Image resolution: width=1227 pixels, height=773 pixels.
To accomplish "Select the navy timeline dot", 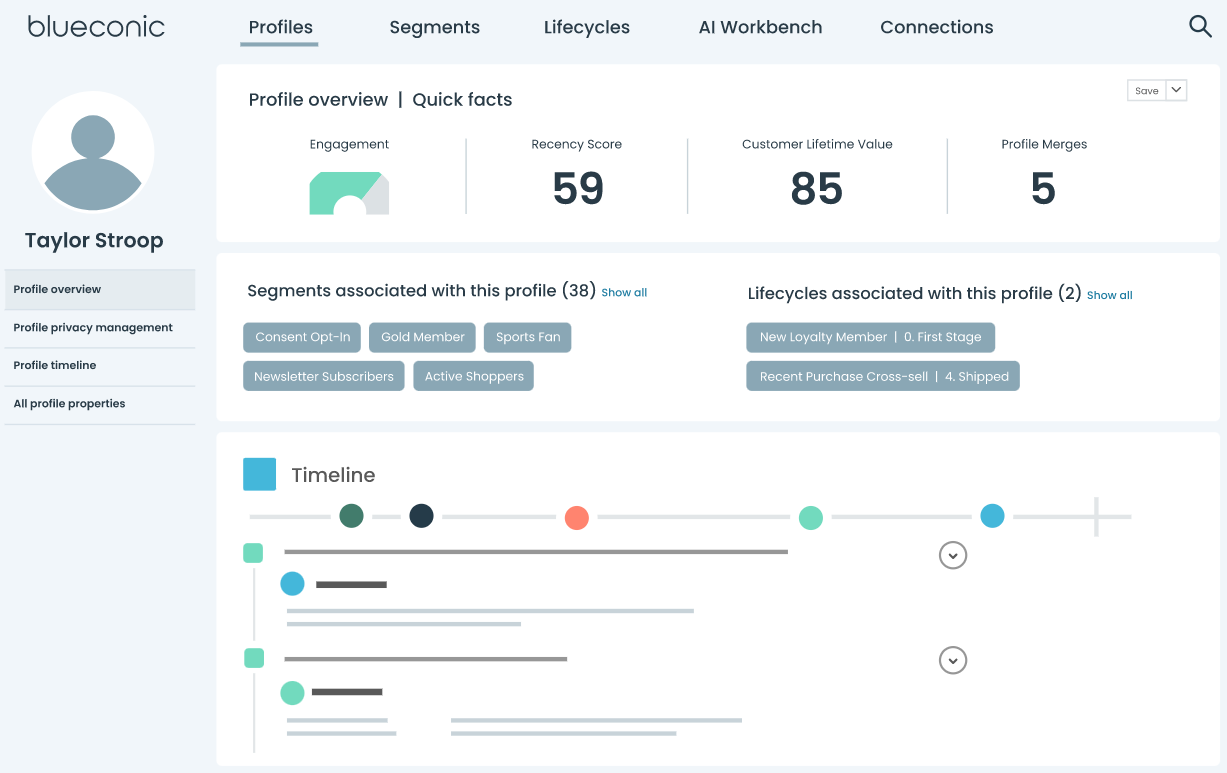I will coord(421,516).
